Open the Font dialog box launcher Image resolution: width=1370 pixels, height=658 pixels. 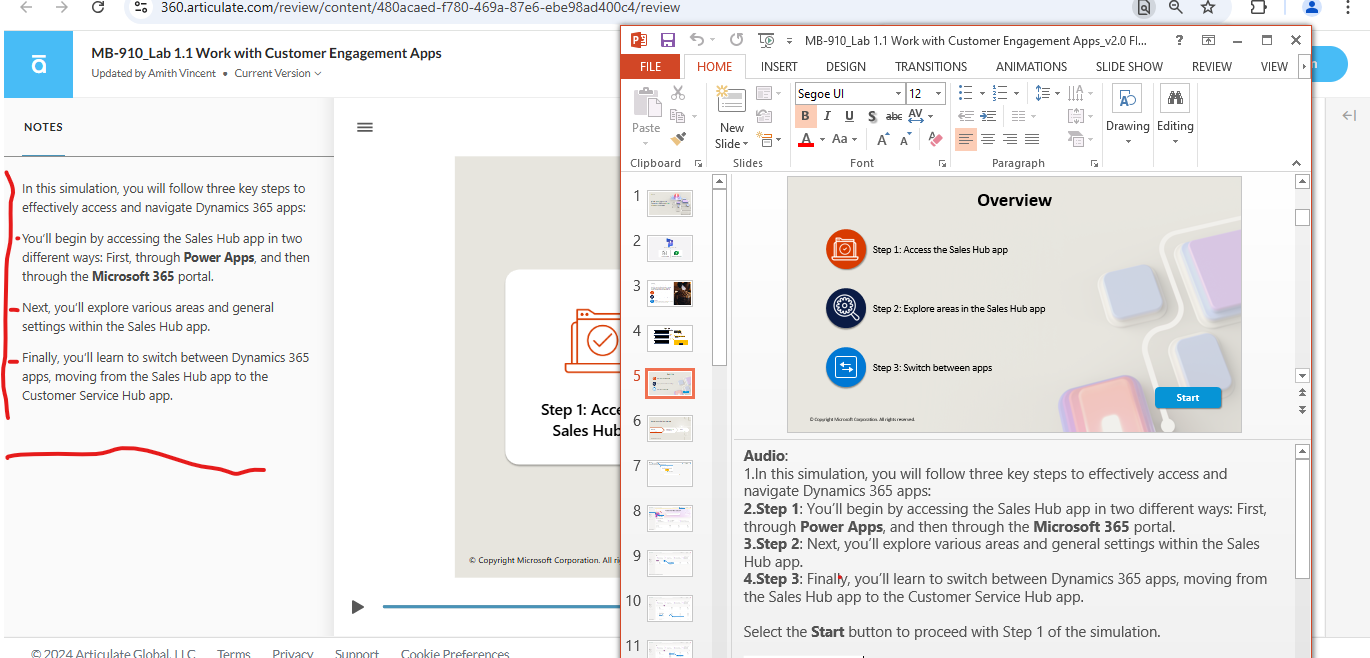(x=941, y=163)
